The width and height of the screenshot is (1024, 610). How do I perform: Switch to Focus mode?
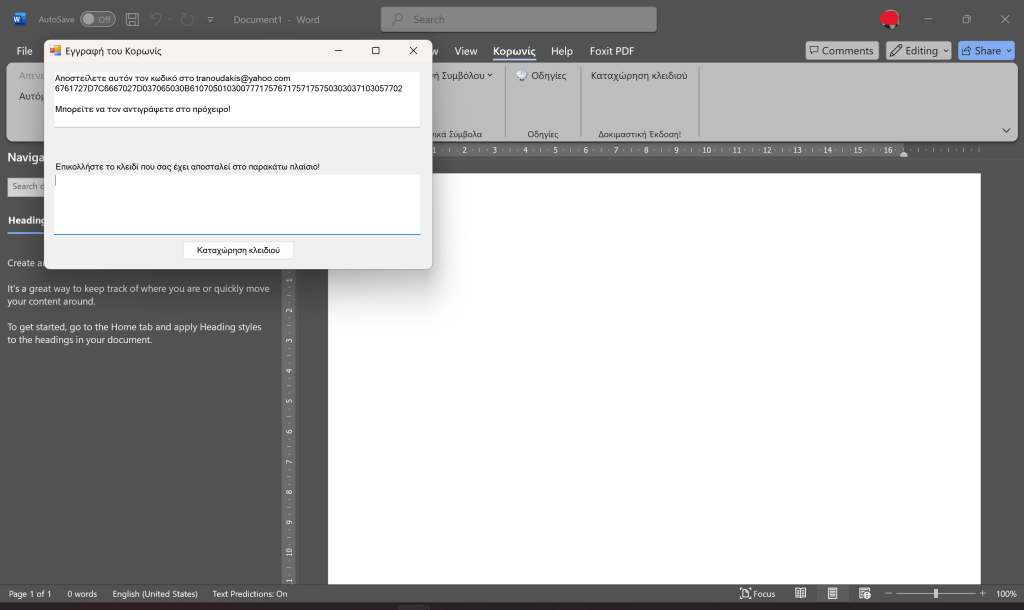pyautogui.click(x=757, y=594)
